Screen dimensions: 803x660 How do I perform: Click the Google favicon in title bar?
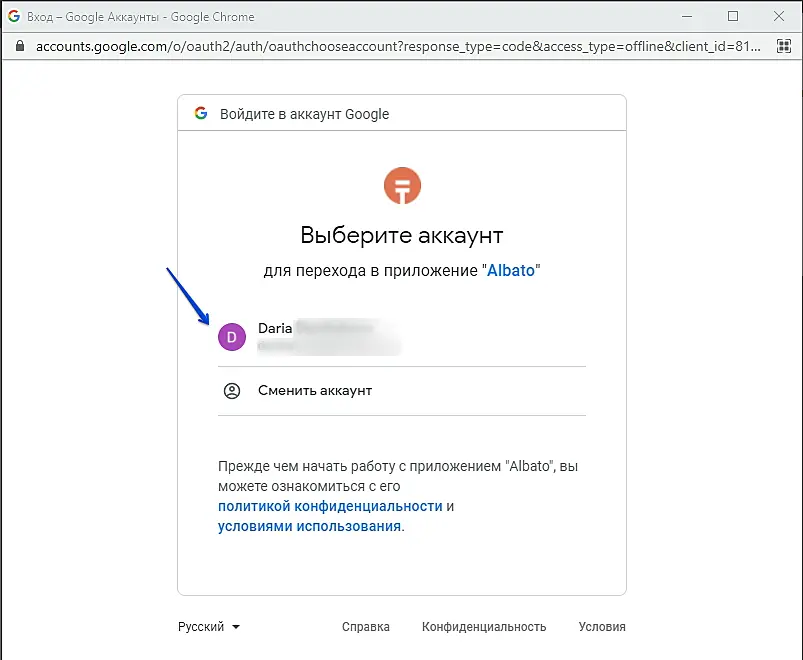(14, 16)
